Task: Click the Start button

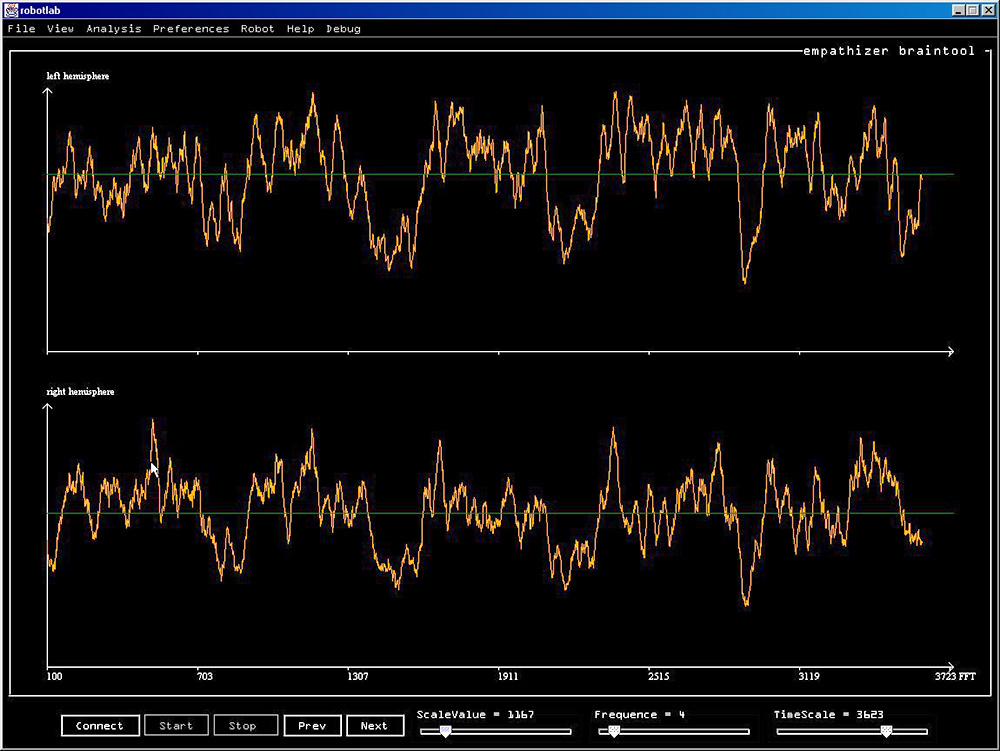Action: (176, 725)
